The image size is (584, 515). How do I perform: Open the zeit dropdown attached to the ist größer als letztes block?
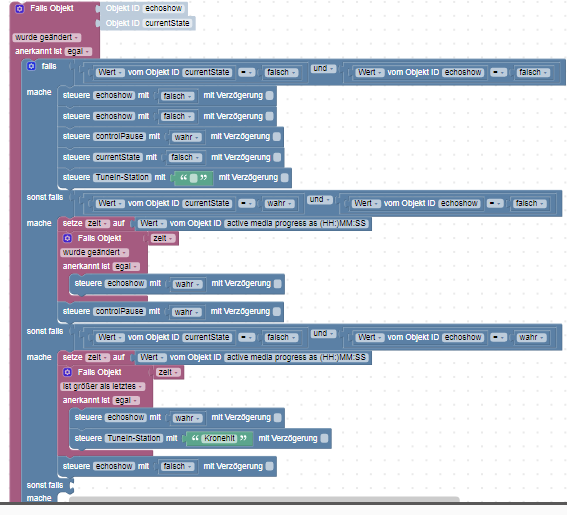coord(168,372)
